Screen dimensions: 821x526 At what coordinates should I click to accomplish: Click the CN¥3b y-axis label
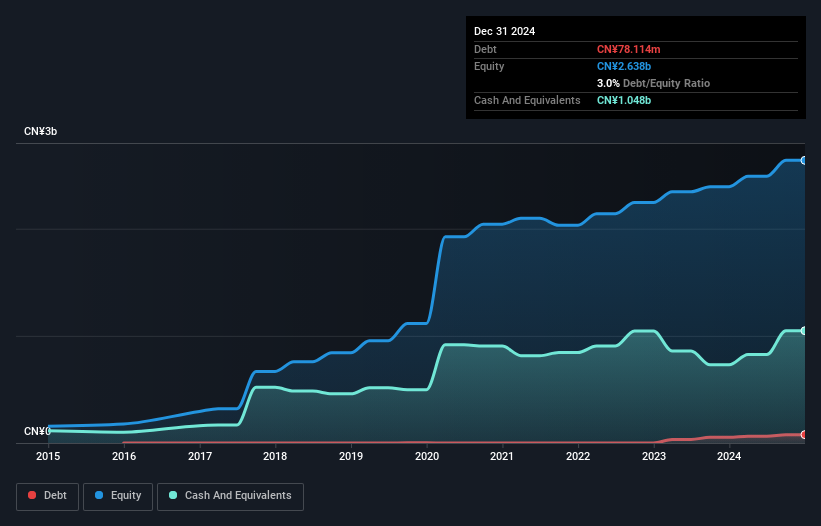pos(40,131)
